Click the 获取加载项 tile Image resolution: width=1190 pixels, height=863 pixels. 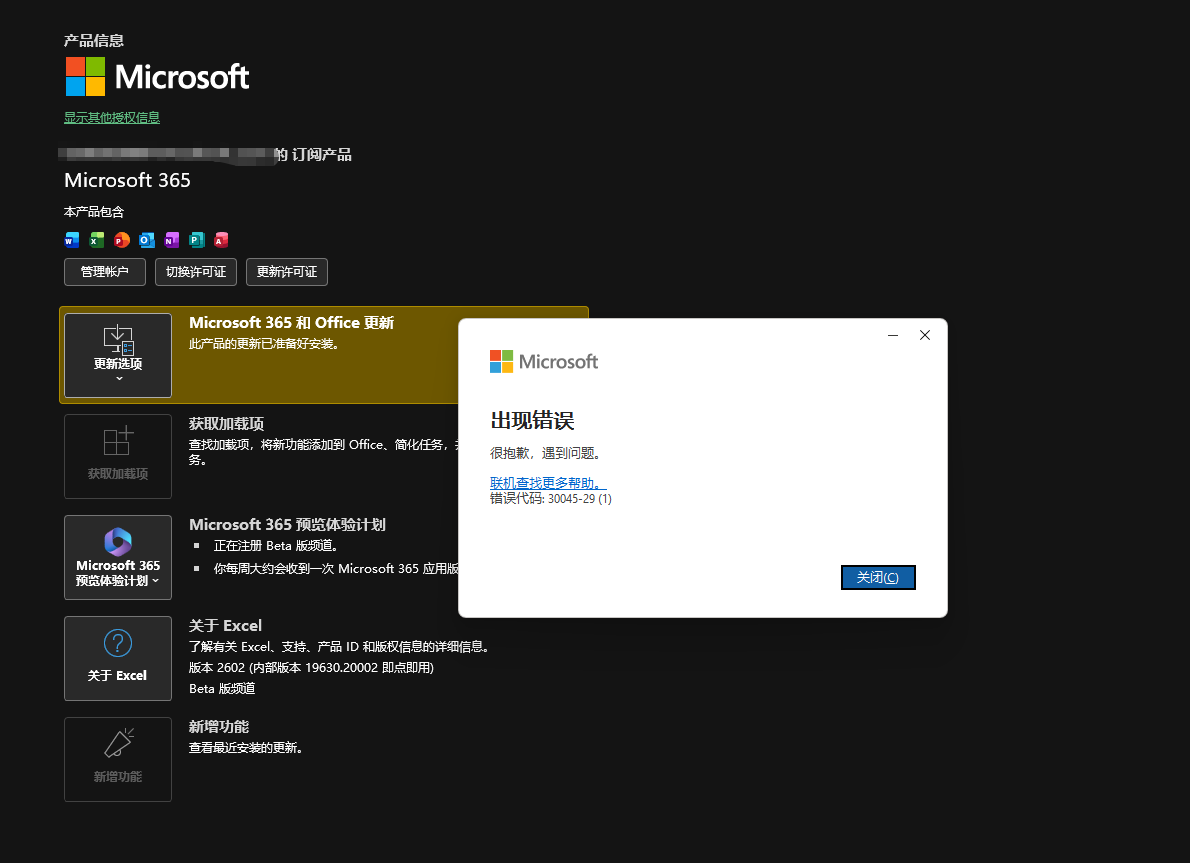pyautogui.click(x=118, y=456)
